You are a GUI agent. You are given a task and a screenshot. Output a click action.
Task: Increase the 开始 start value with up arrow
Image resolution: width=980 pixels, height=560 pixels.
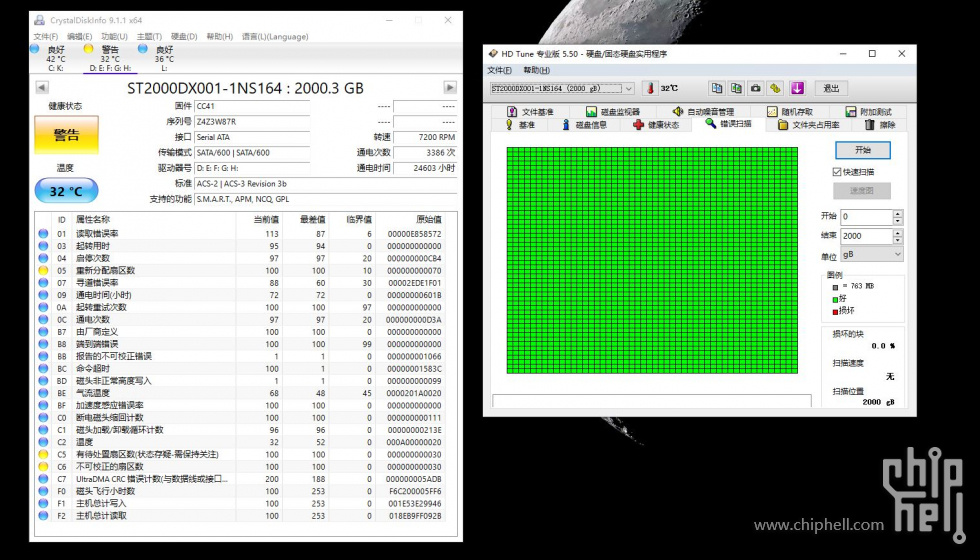click(x=898, y=214)
